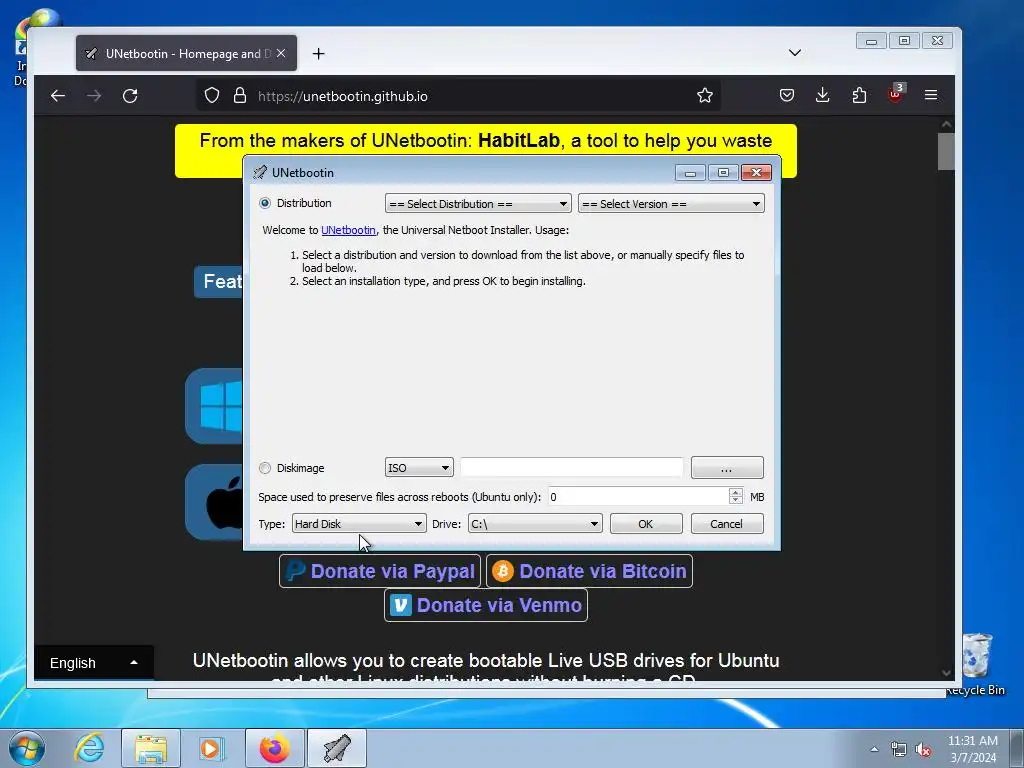
Task: Open Internet Explorer from the taskbar
Action: point(89,748)
